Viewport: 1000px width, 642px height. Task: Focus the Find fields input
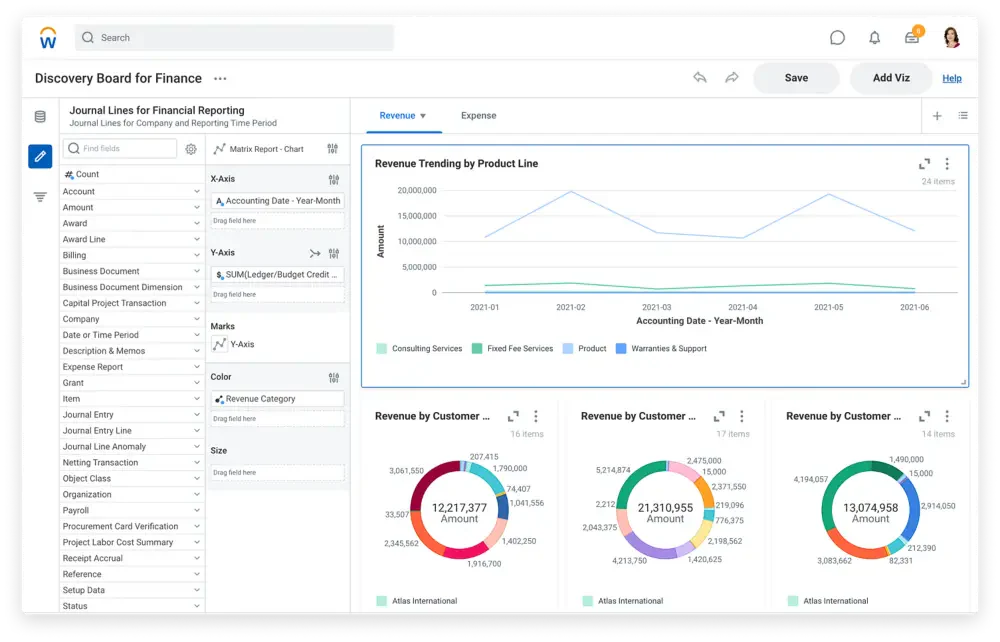click(x=121, y=149)
